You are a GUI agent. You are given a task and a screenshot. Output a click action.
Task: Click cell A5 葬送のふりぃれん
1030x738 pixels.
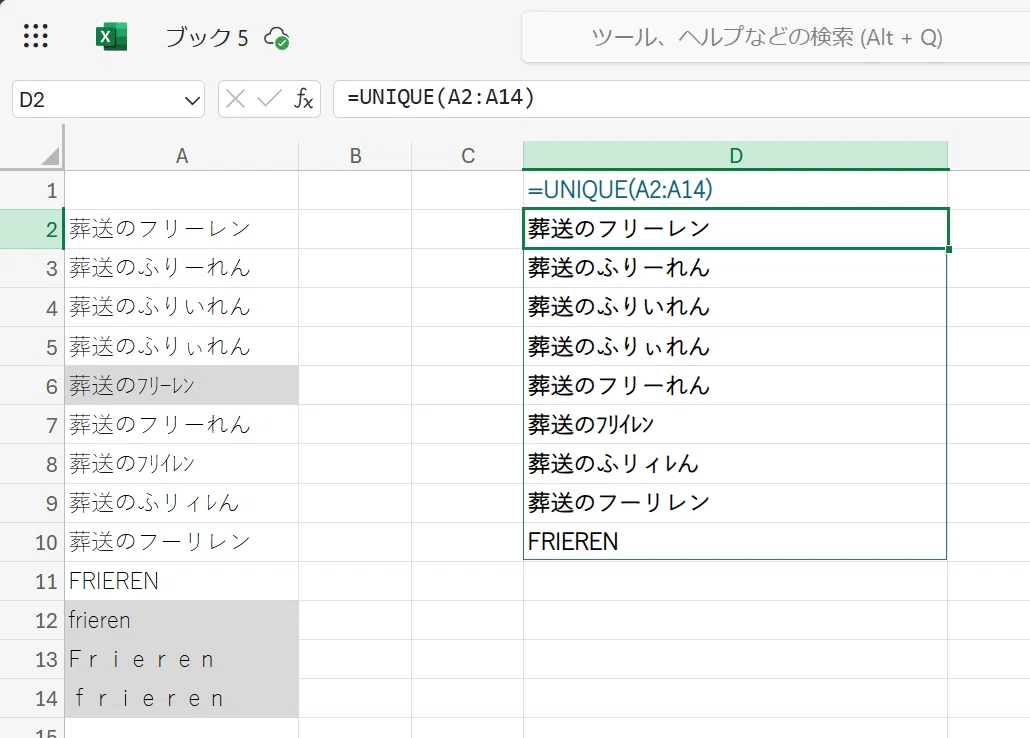182,346
